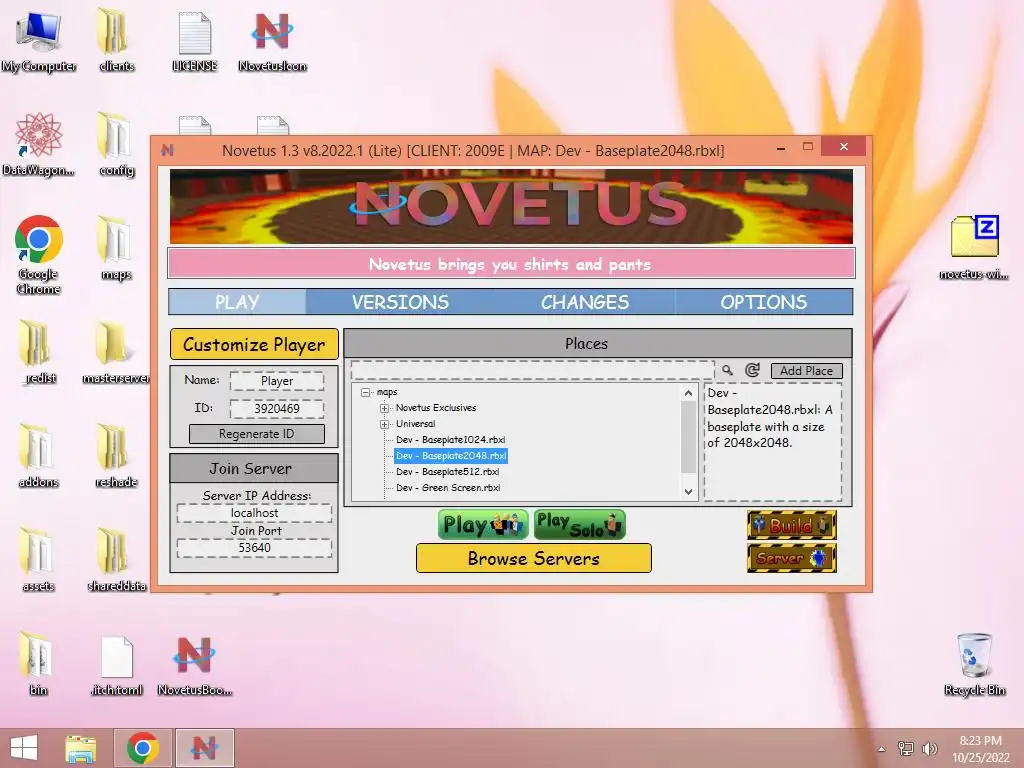
Task: Expand the Universal tree node
Action: point(385,424)
